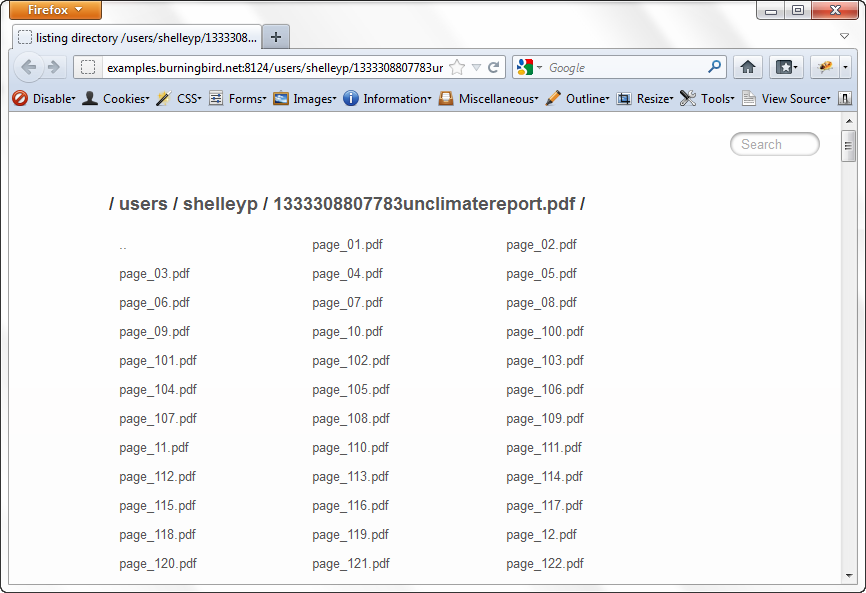
Task: Click the Home button in the navigation toolbar
Action: coord(748,65)
